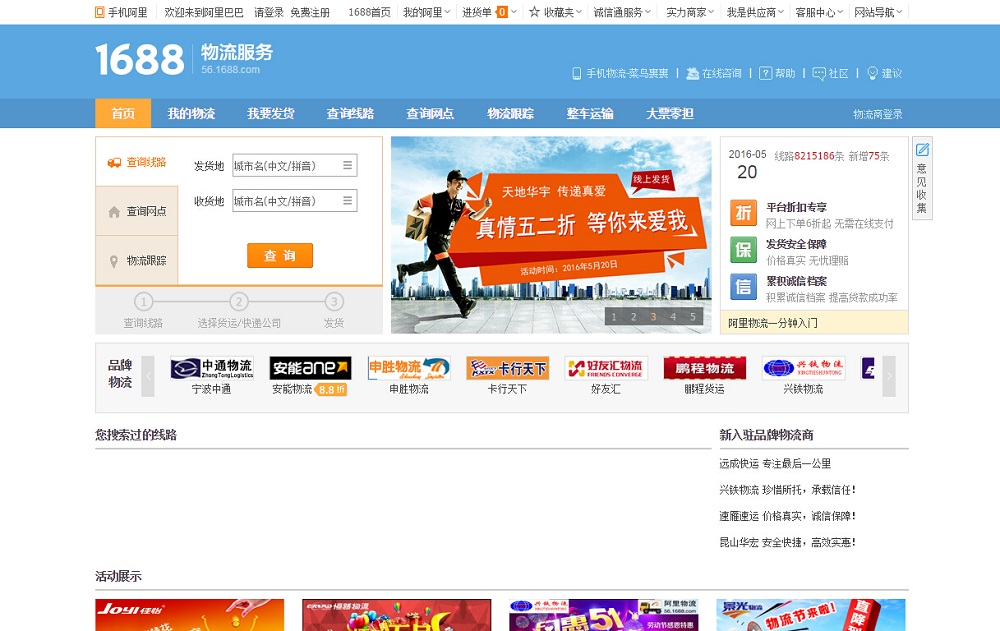Click the 在线咨询 customer service icon
This screenshot has height=631, width=1000.
pyautogui.click(x=692, y=73)
